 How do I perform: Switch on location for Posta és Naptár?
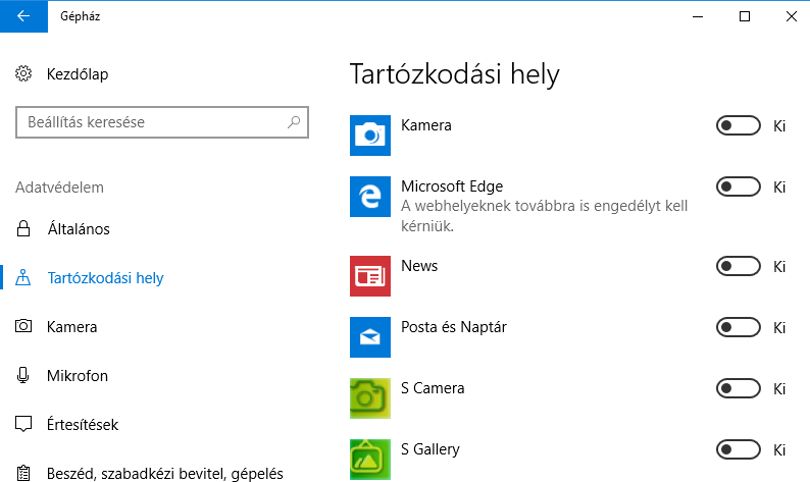(738, 327)
